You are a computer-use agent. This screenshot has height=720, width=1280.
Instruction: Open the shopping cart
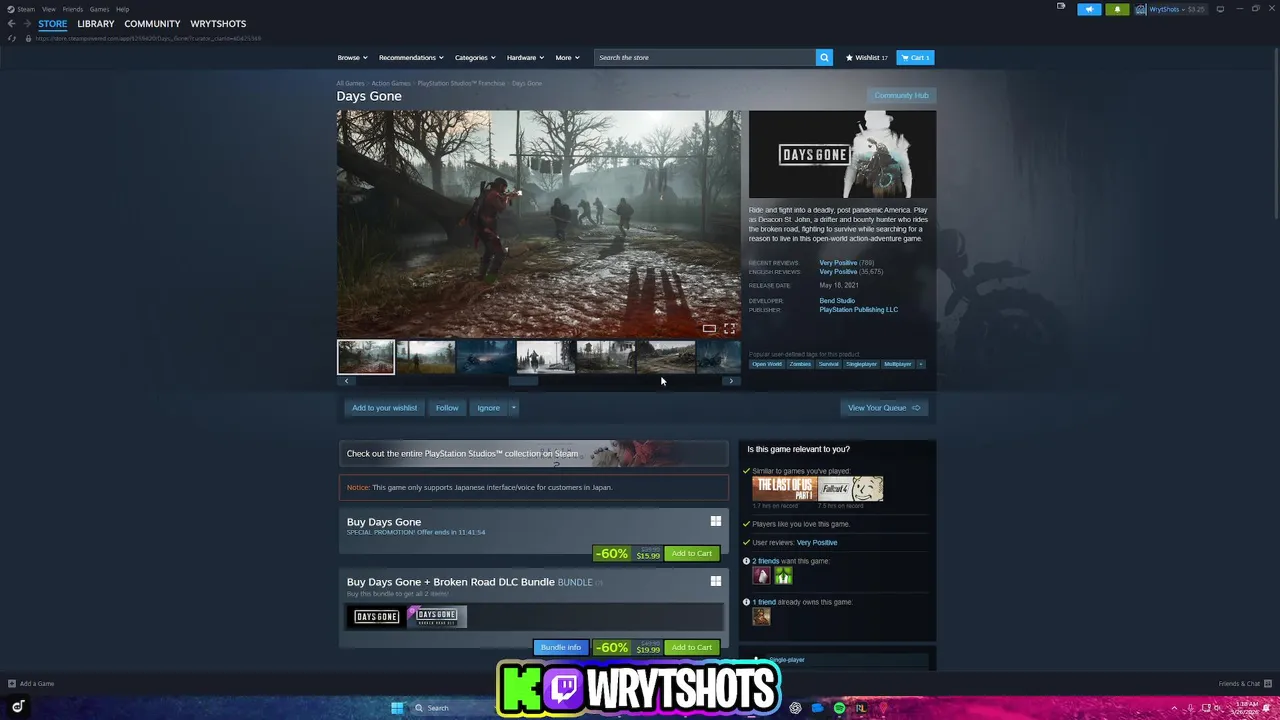[x=915, y=57]
